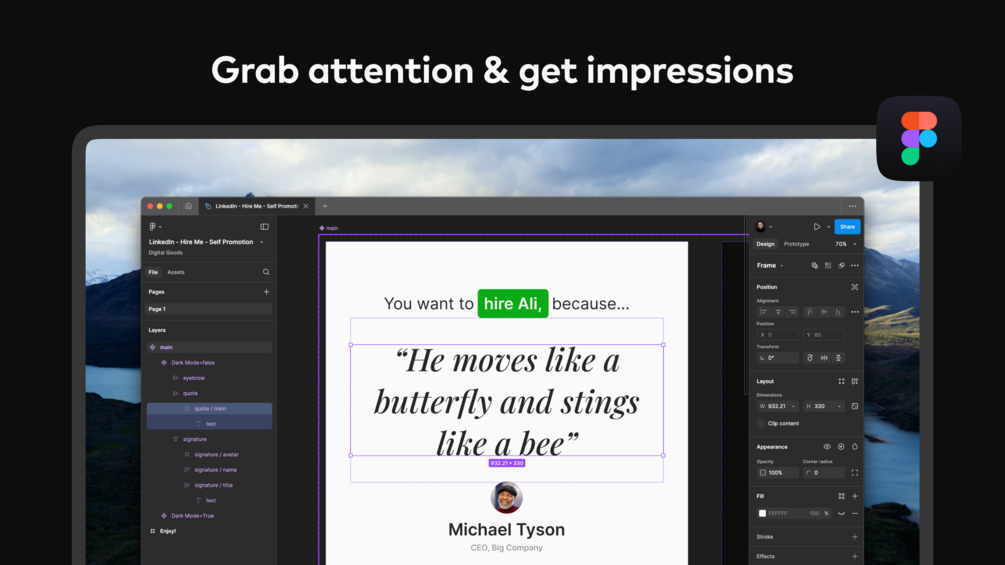
Task: Toggle Clip content checkbox
Action: (x=761, y=423)
